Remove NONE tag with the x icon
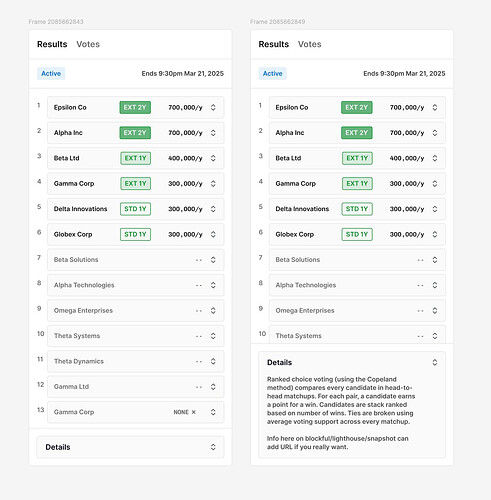Image resolution: width=491 pixels, height=500 pixels. (194, 412)
